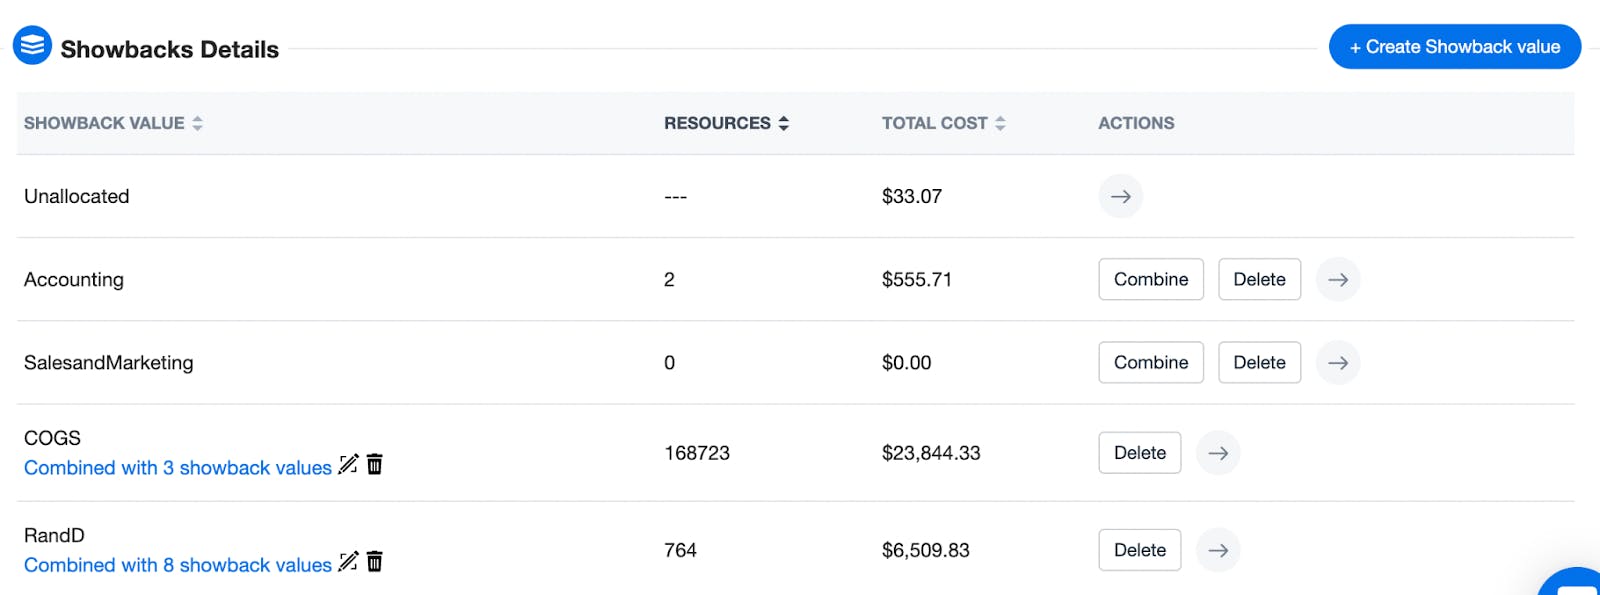
Task: Open RandD row details arrow
Action: [x=1217, y=550]
